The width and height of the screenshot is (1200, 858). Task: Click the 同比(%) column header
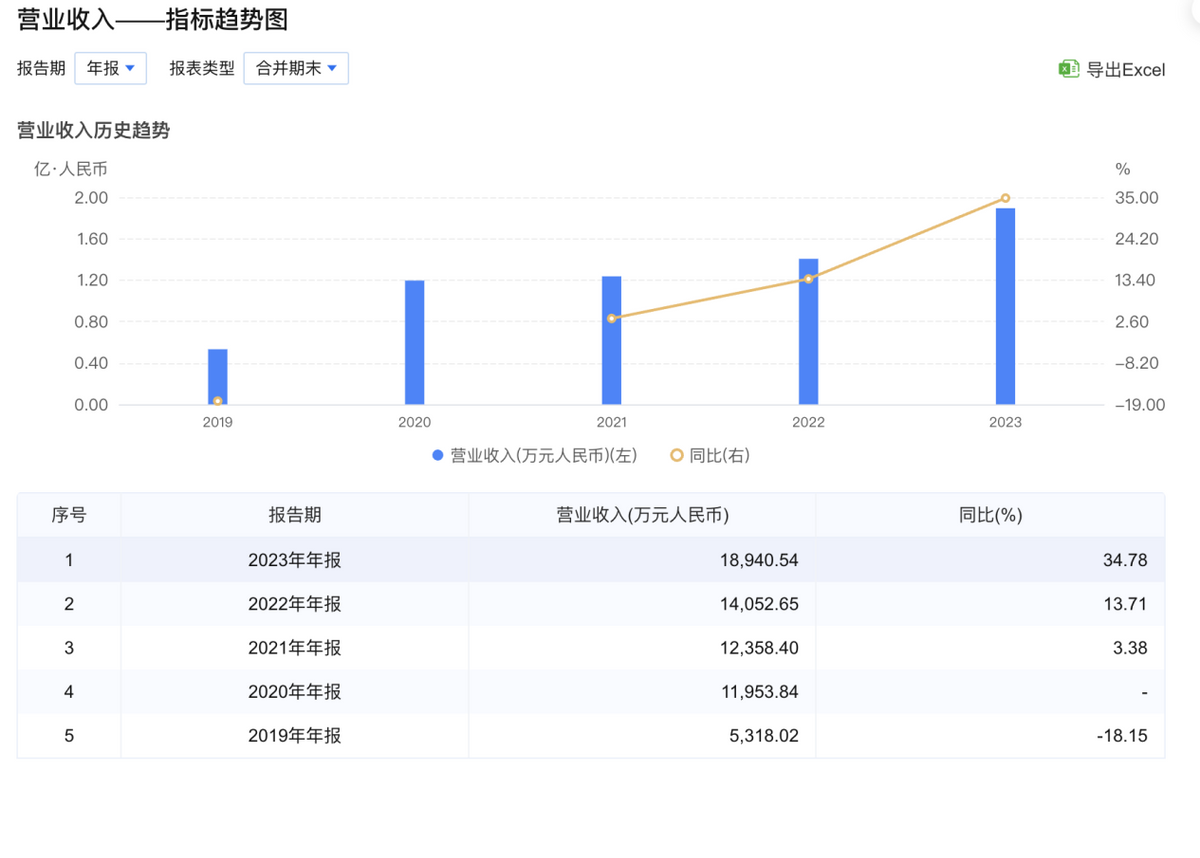coord(990,515)
